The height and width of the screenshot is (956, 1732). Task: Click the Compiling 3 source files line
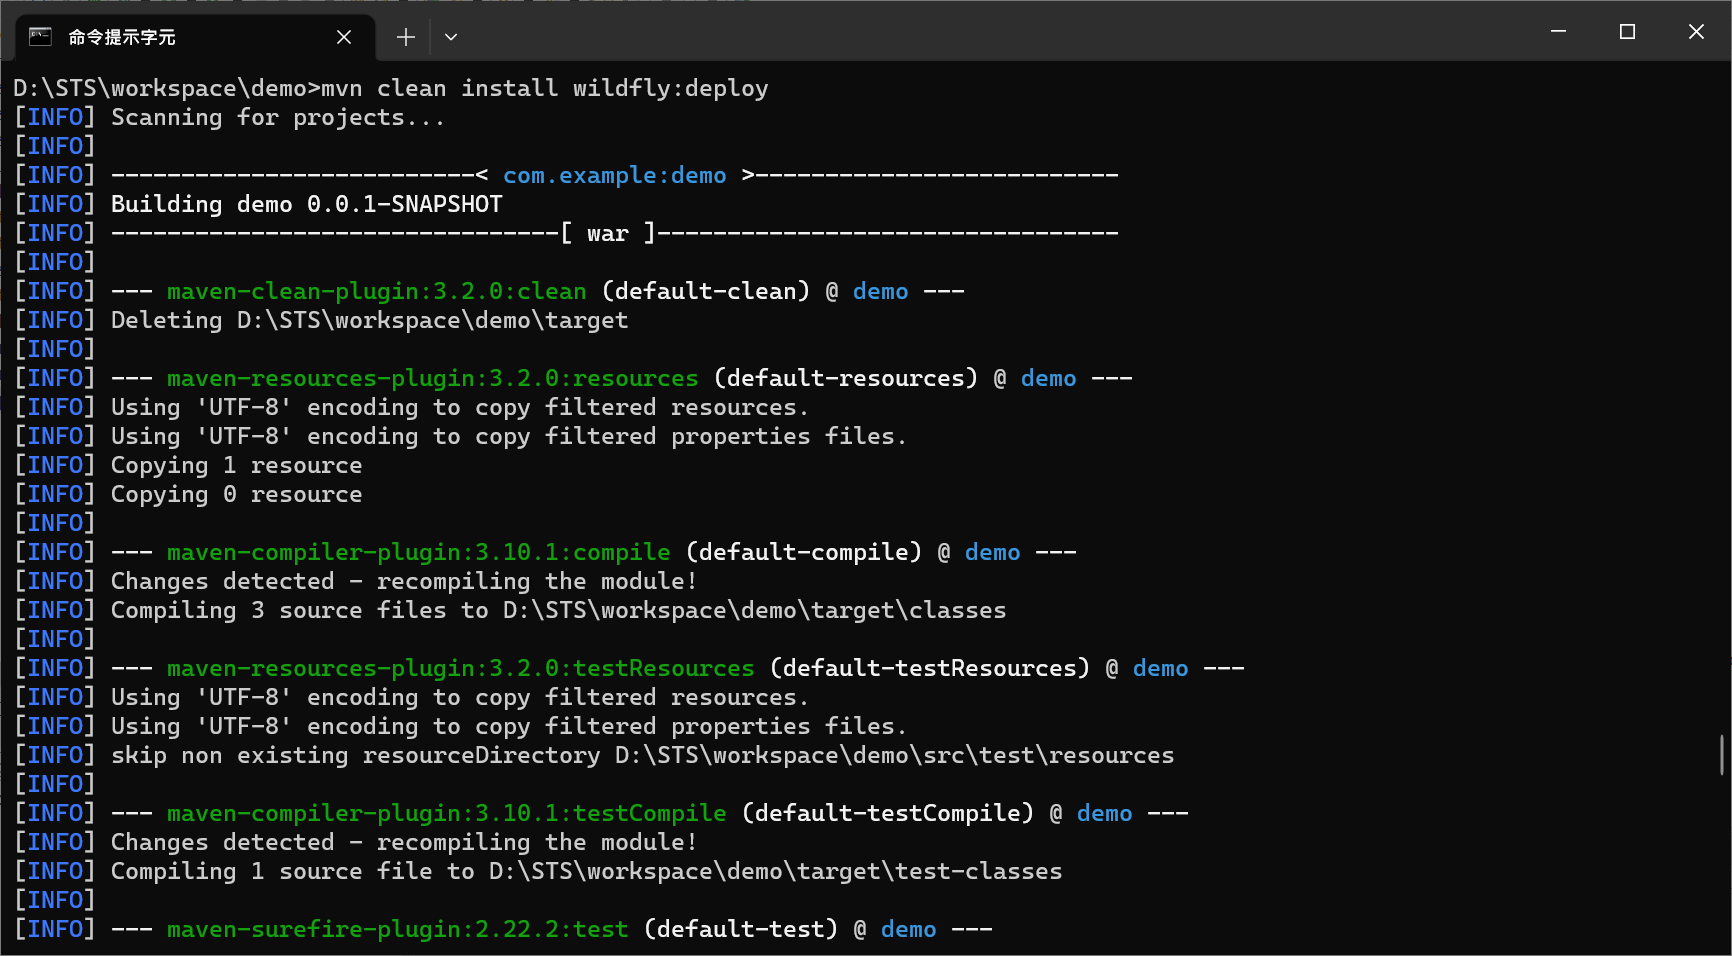point(558,610)
